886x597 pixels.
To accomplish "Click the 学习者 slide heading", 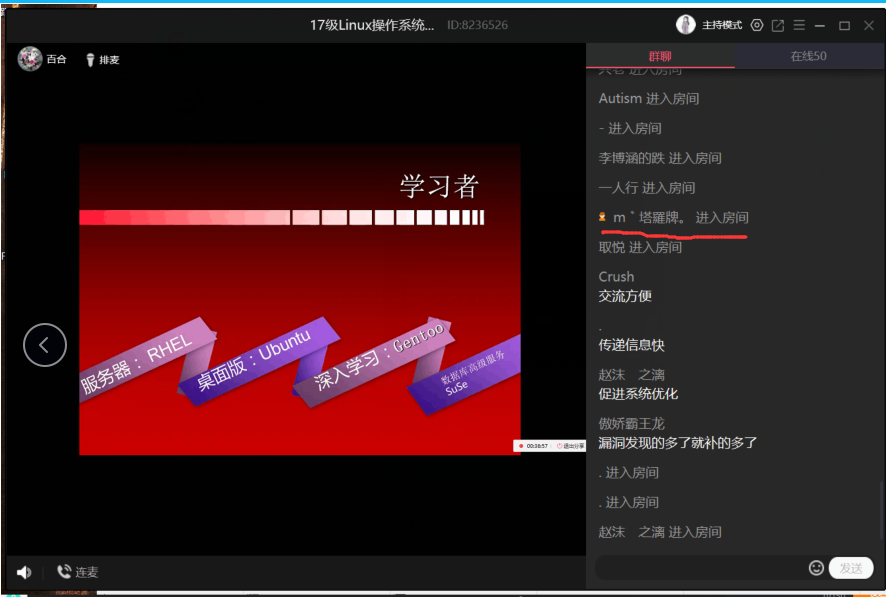I will coord(440,186).
